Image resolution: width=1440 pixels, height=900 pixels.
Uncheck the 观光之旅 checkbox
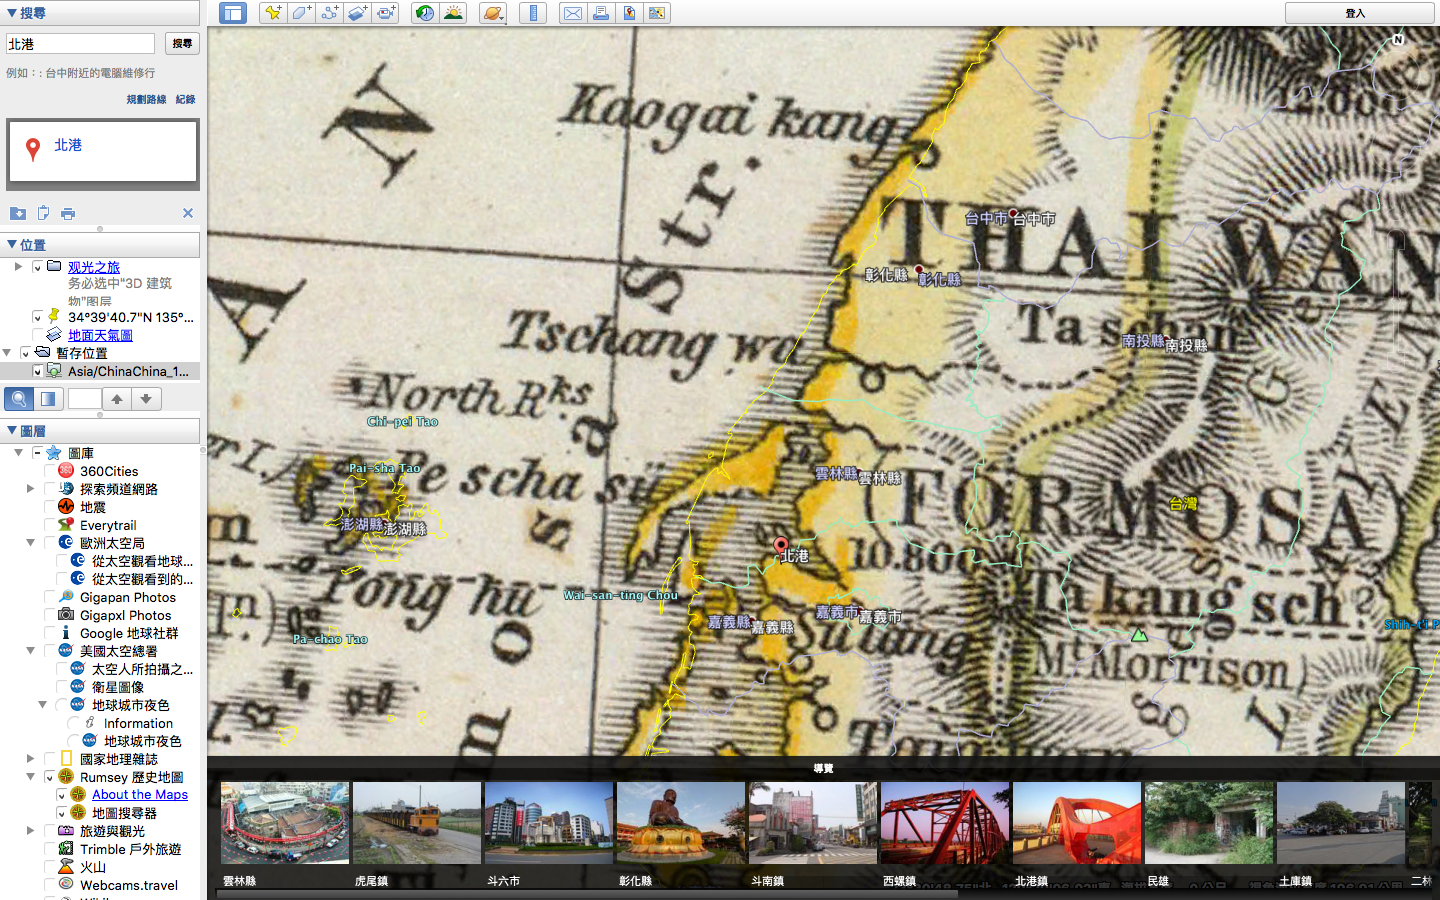point(37,267)
